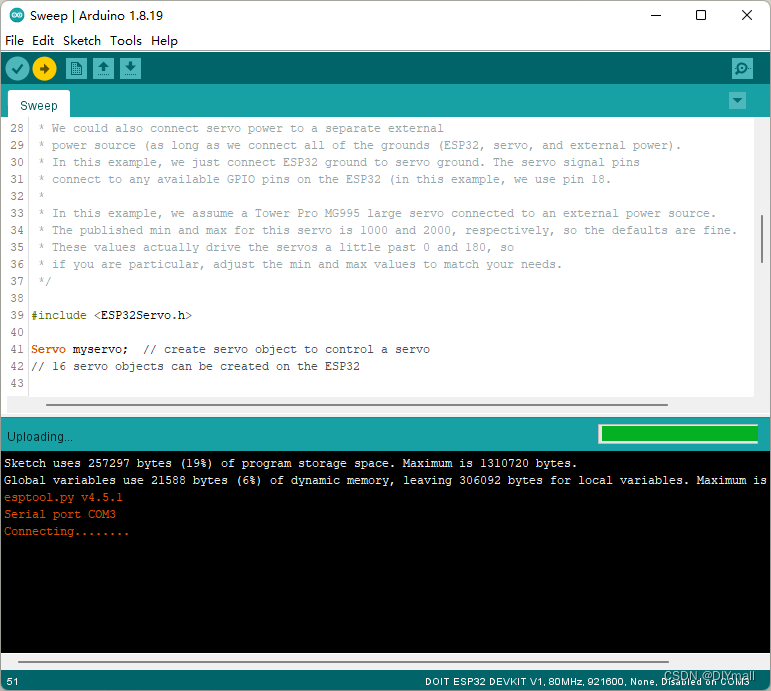This screenshot has width=771, height=691.
Task: Open the Edit menu
Action: pyautogui.click(x=43, y=41)
